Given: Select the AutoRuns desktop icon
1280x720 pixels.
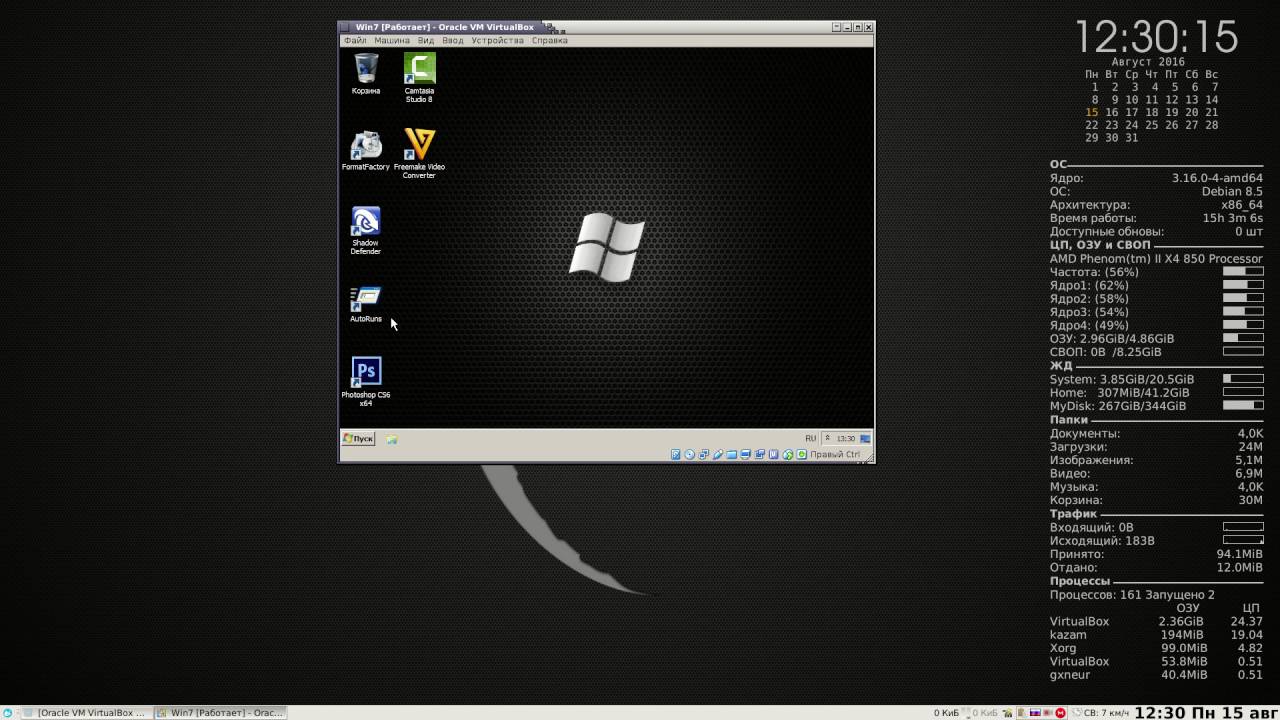Looking at the screenshot, I should pos(366,305).
